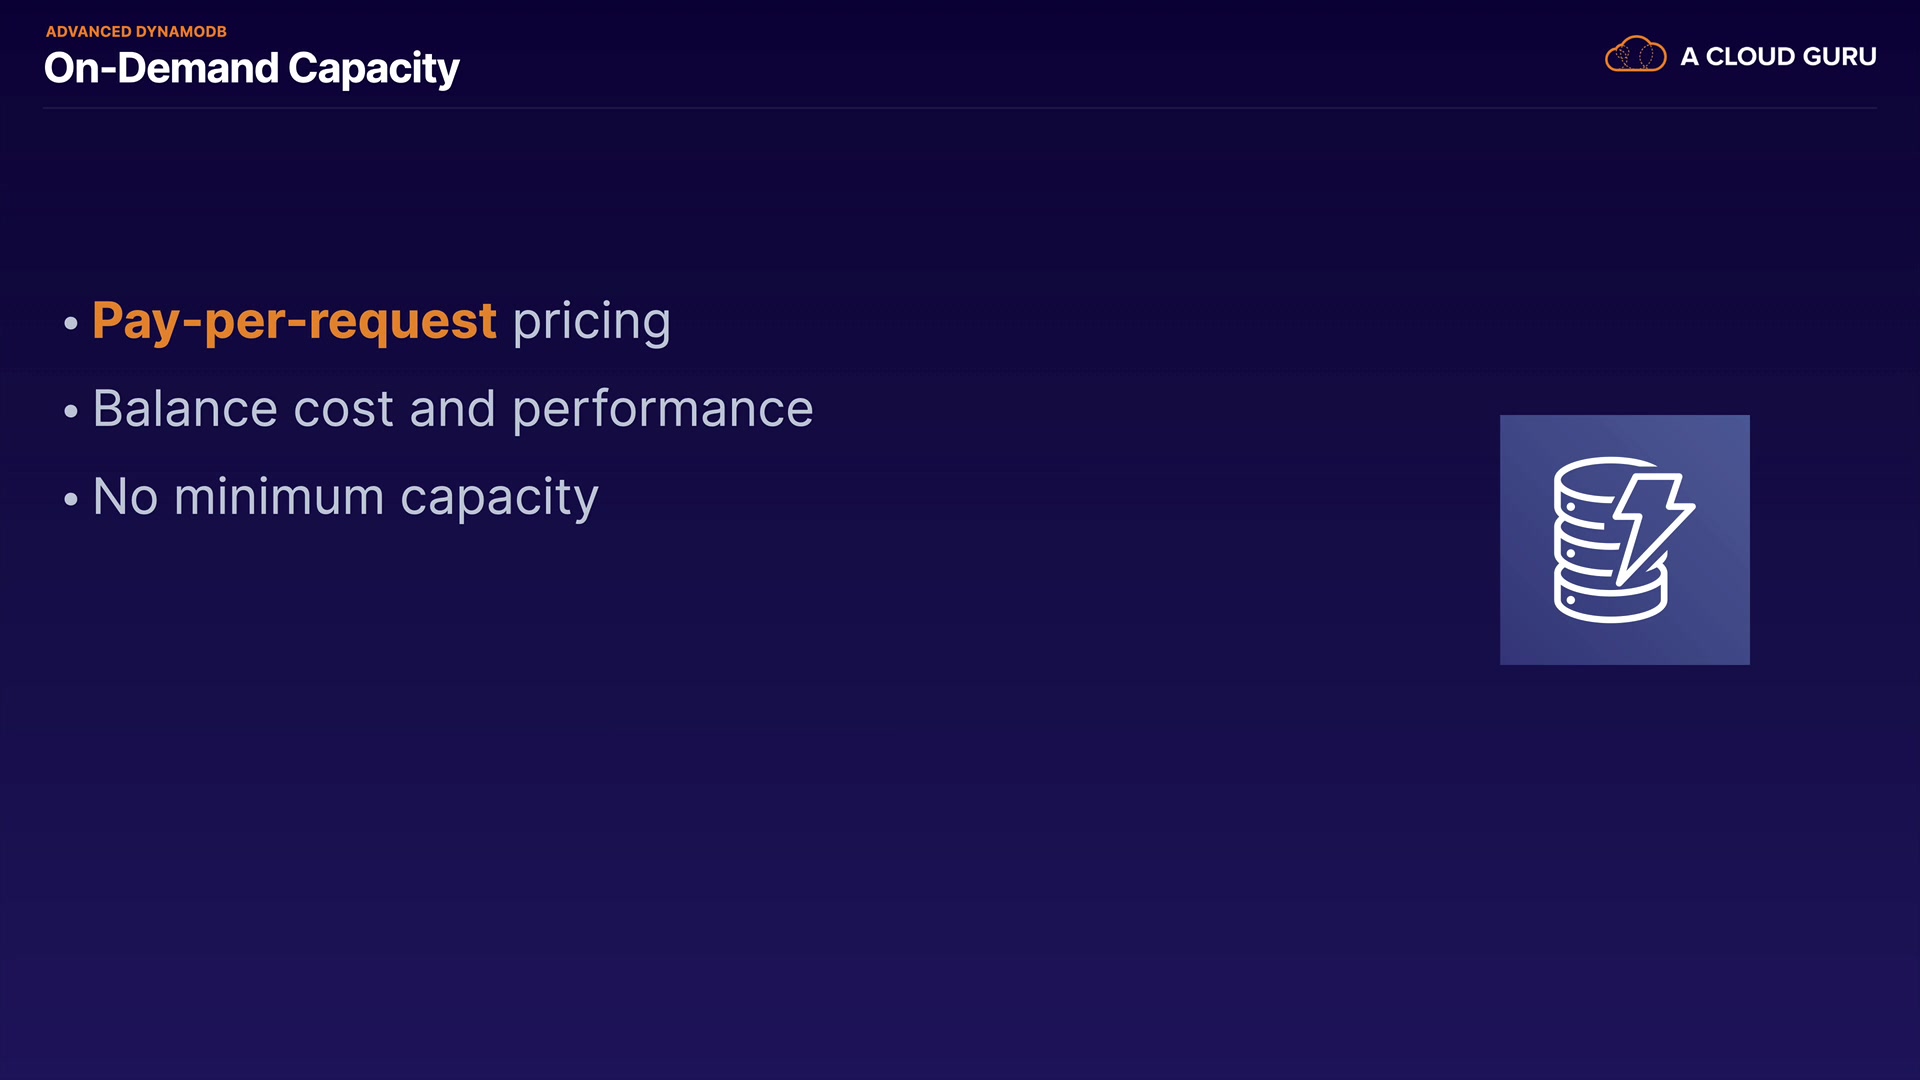The image size is (1920, 1080).
Task: Click bullet dot before Pay-per-request
Action: (70, 323)
